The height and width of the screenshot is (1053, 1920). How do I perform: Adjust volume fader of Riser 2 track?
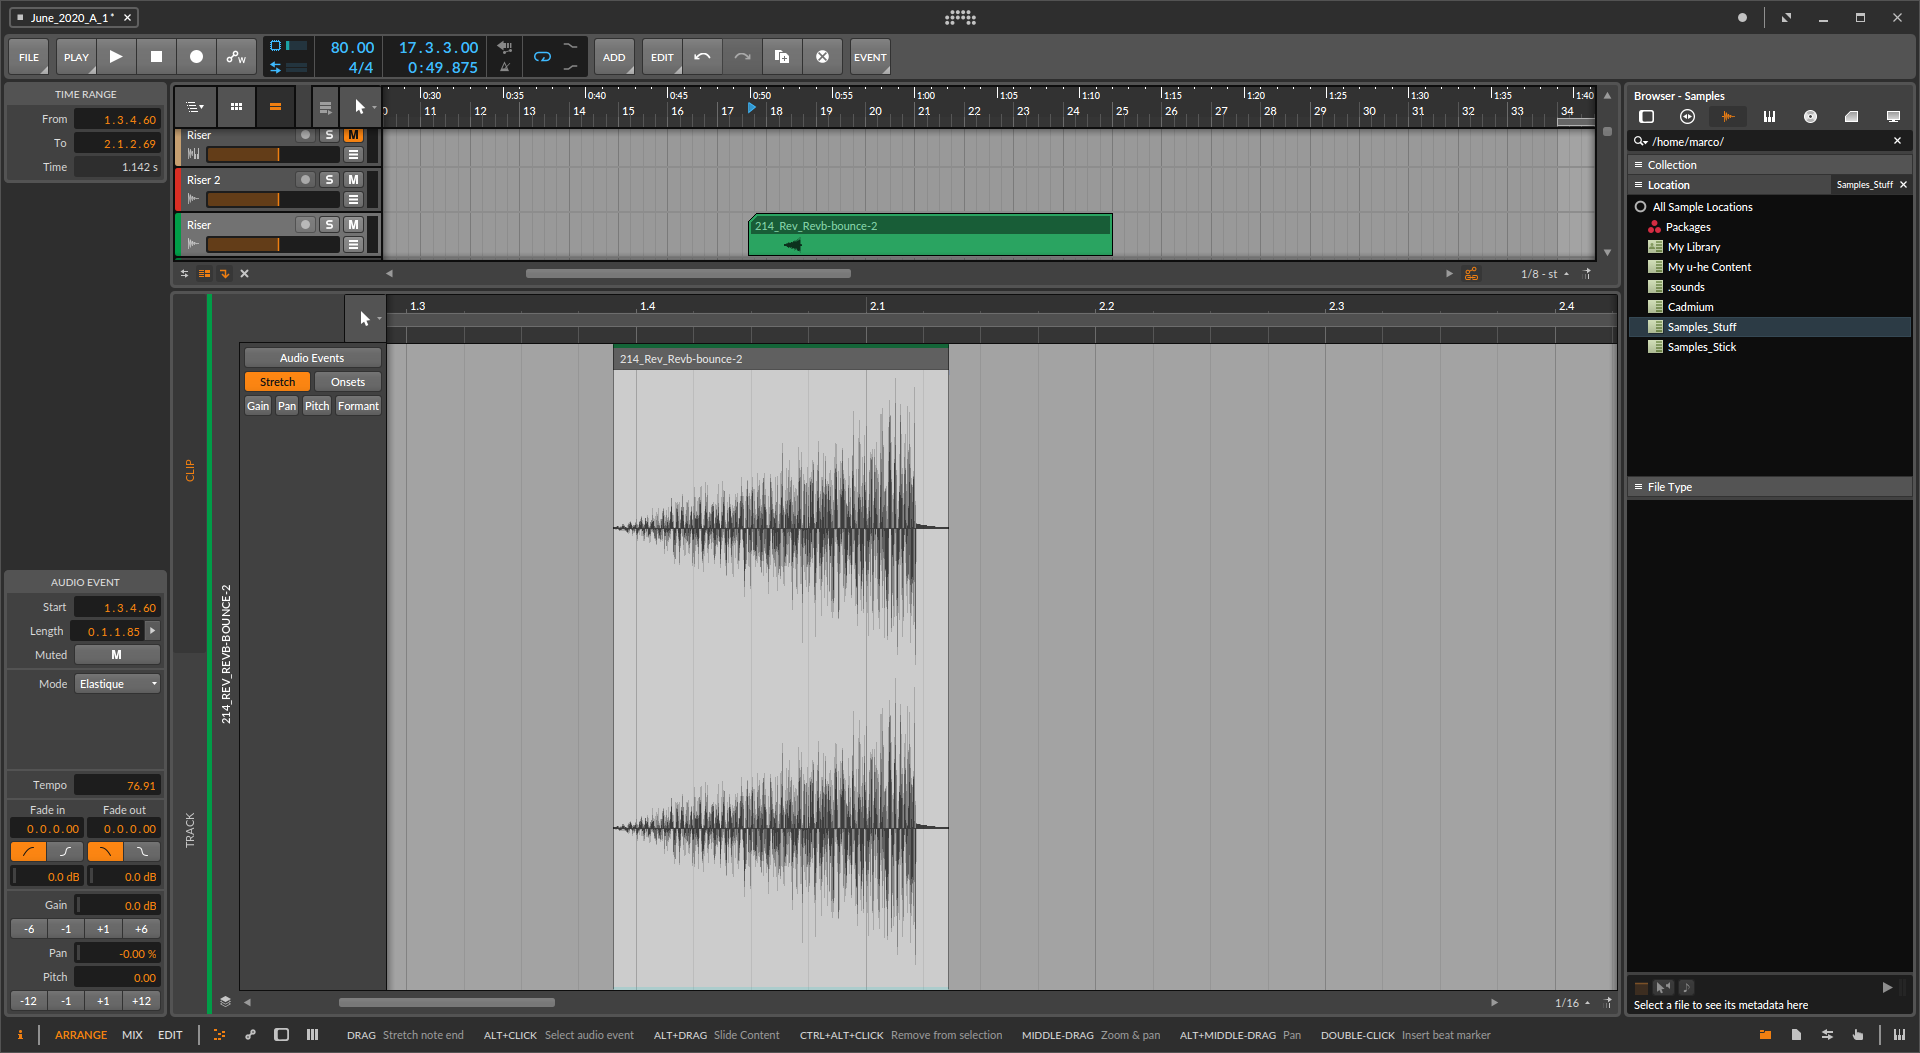pyautogui.click(x=273, y=199)
